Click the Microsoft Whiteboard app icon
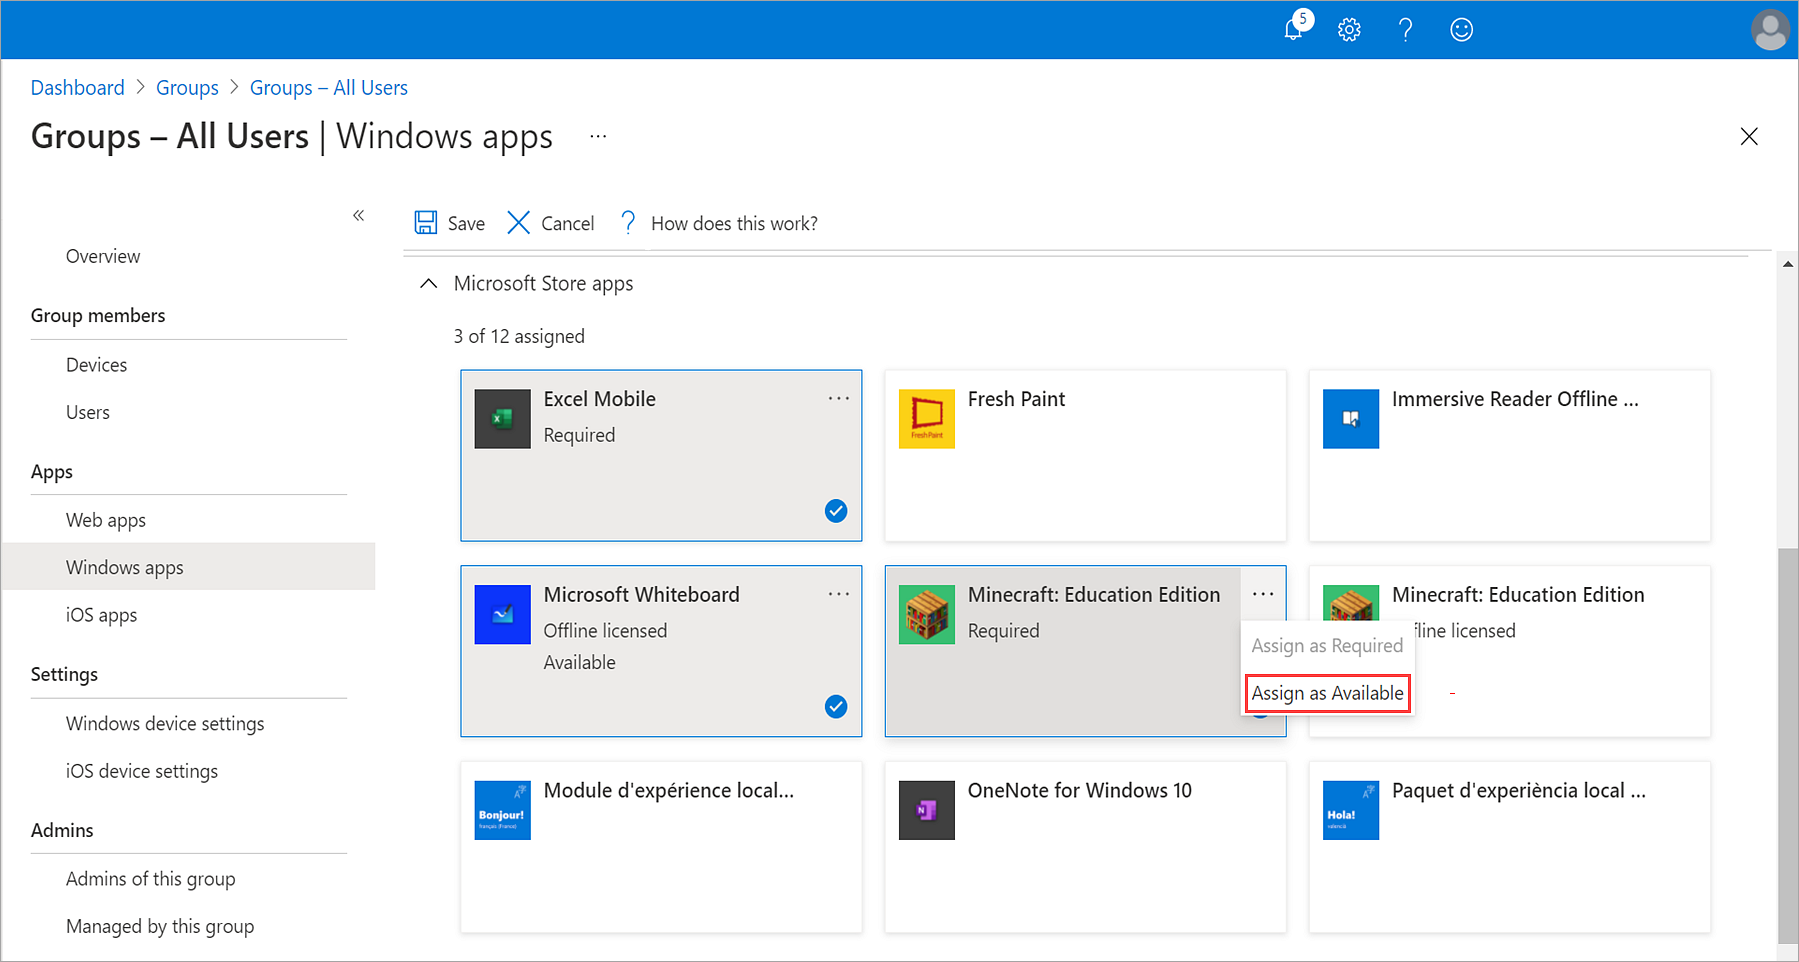The height and width of the screenshot is (962, 1799). coord(502,615)
